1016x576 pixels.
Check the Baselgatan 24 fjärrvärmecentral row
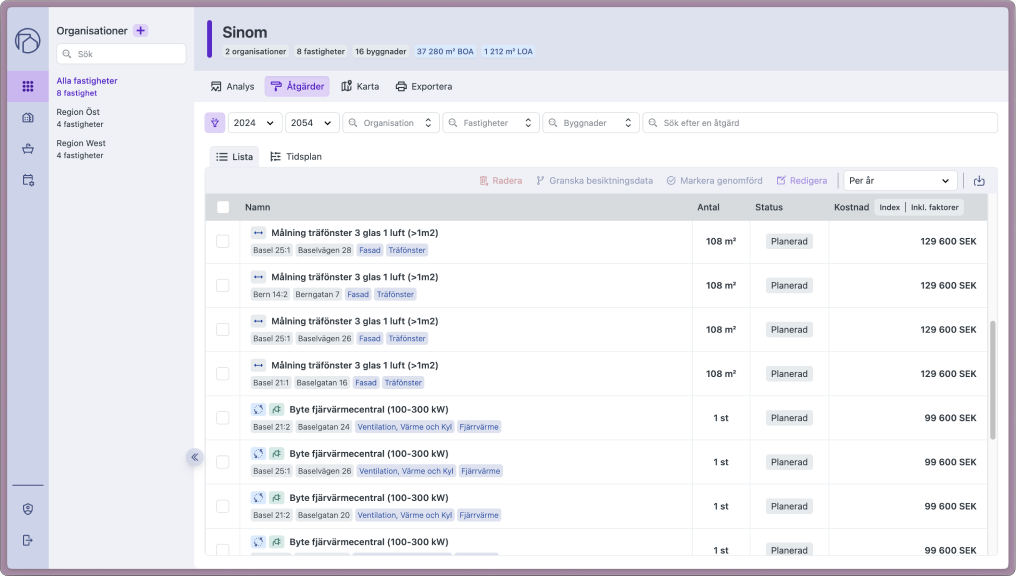223,418
